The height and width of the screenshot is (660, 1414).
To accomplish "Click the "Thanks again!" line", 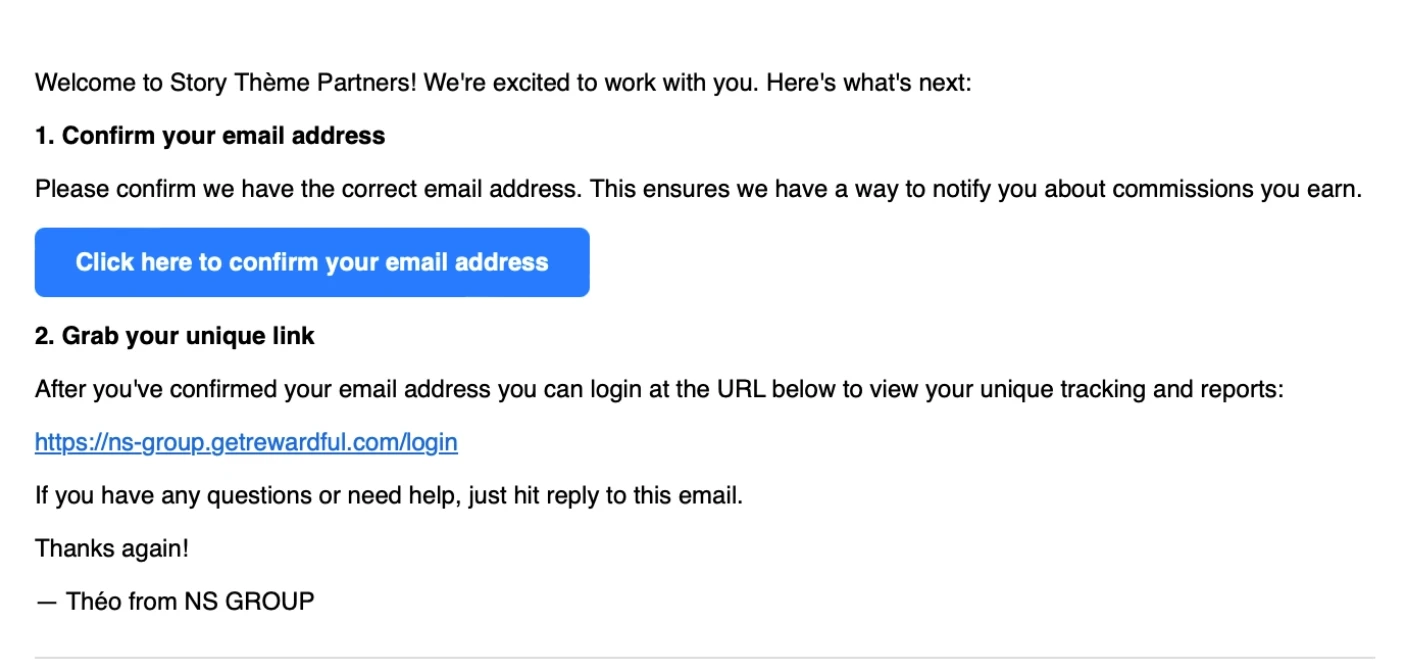I will point(112,548).
